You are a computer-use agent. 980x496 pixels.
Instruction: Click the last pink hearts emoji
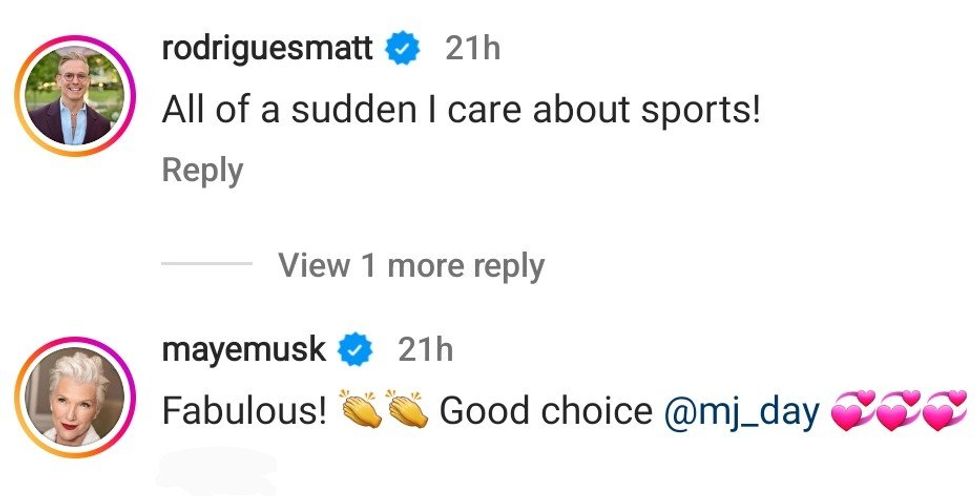[x=945, y=411]
